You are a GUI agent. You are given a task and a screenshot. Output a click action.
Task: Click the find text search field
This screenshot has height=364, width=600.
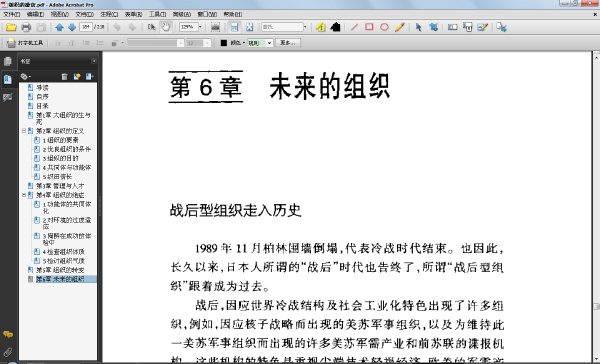pos(282,27)
